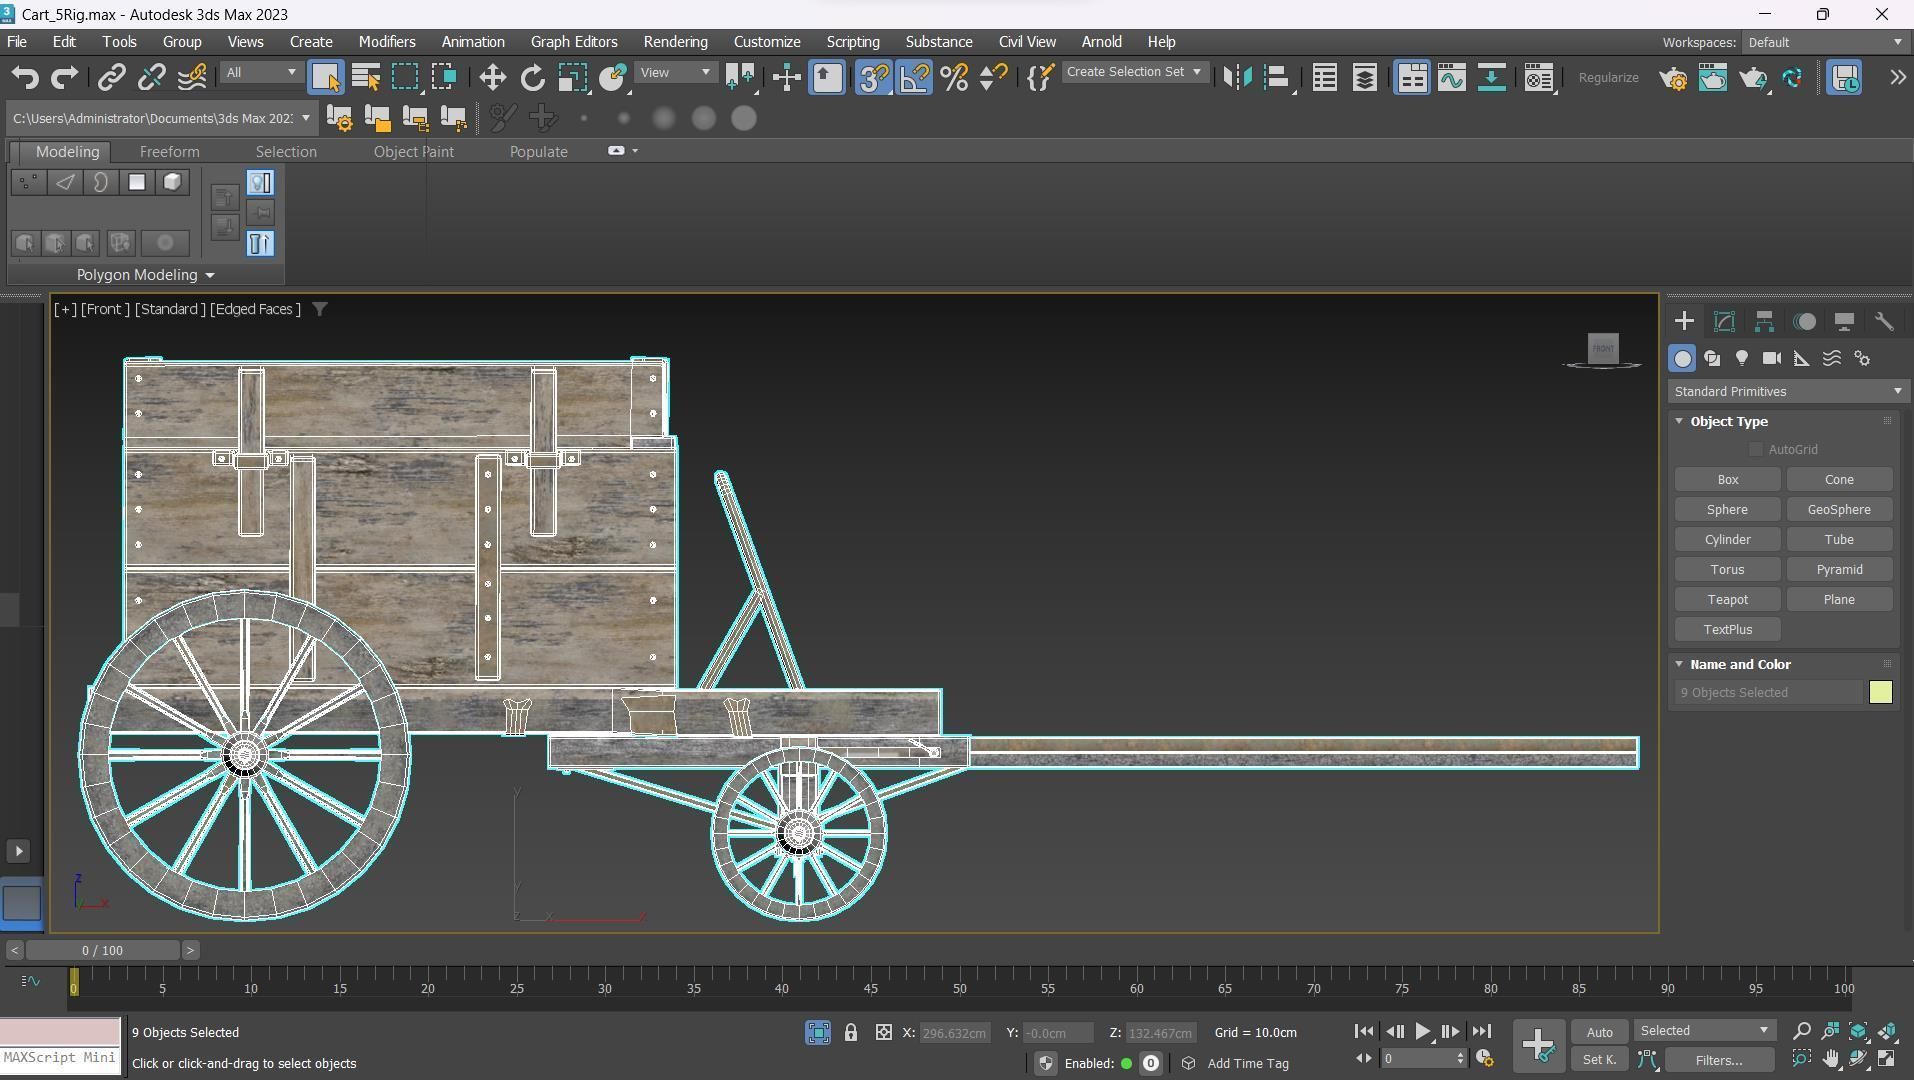Click the Undo arrow icon
The width and height of the screenshot is (1914, 1080).
tap(25, 78)
